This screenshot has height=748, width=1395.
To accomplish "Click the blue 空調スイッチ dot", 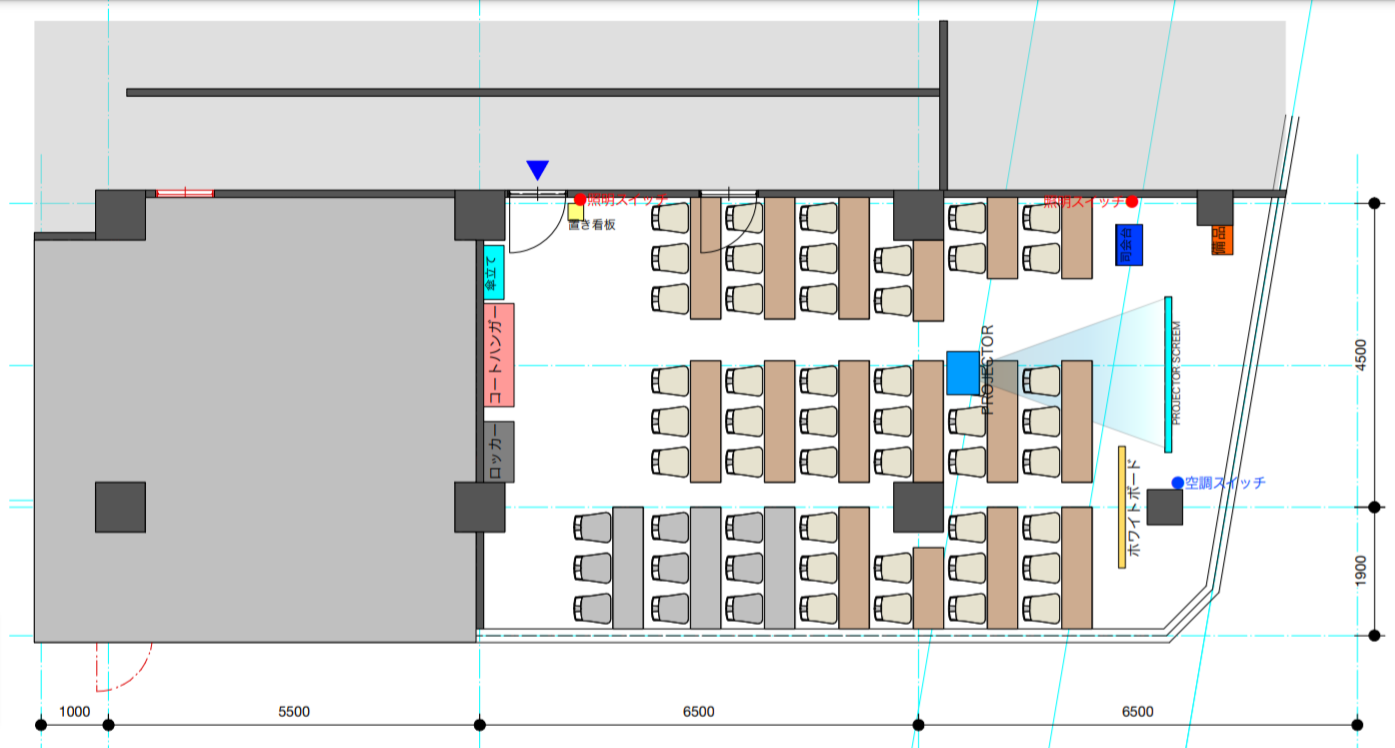I will click(x=1177, y=482).
